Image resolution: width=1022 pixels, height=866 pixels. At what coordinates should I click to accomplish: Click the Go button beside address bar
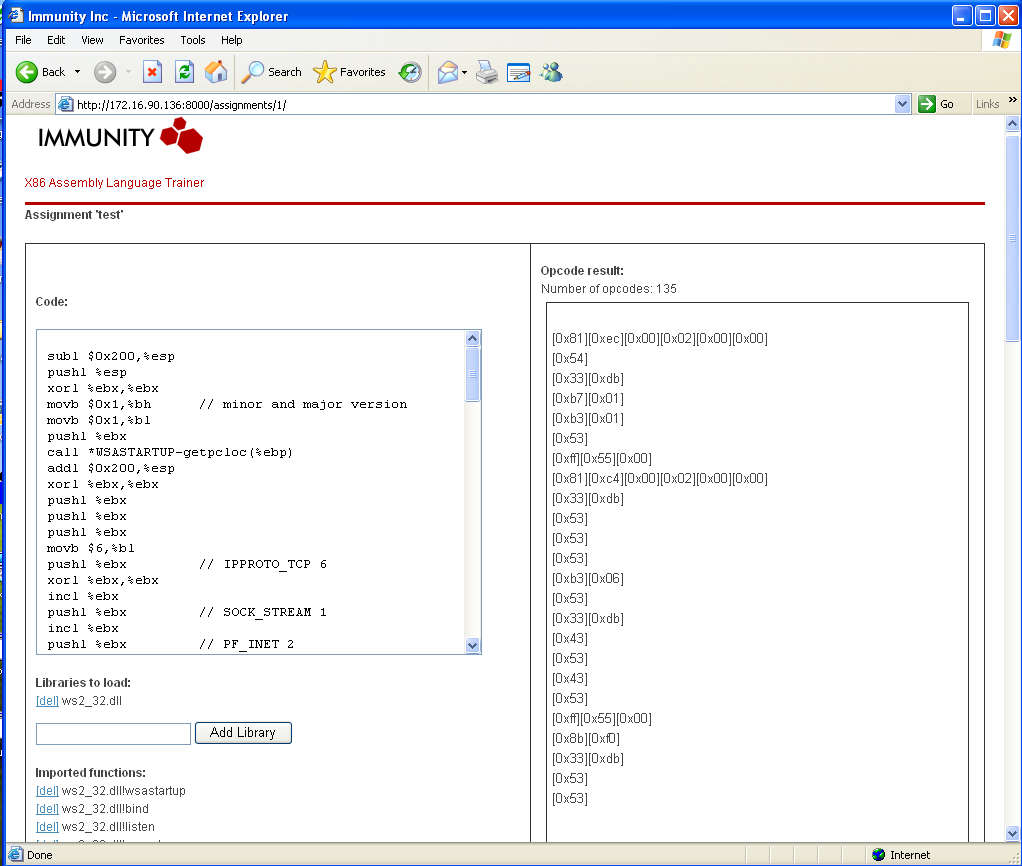(x=937, y=104)
